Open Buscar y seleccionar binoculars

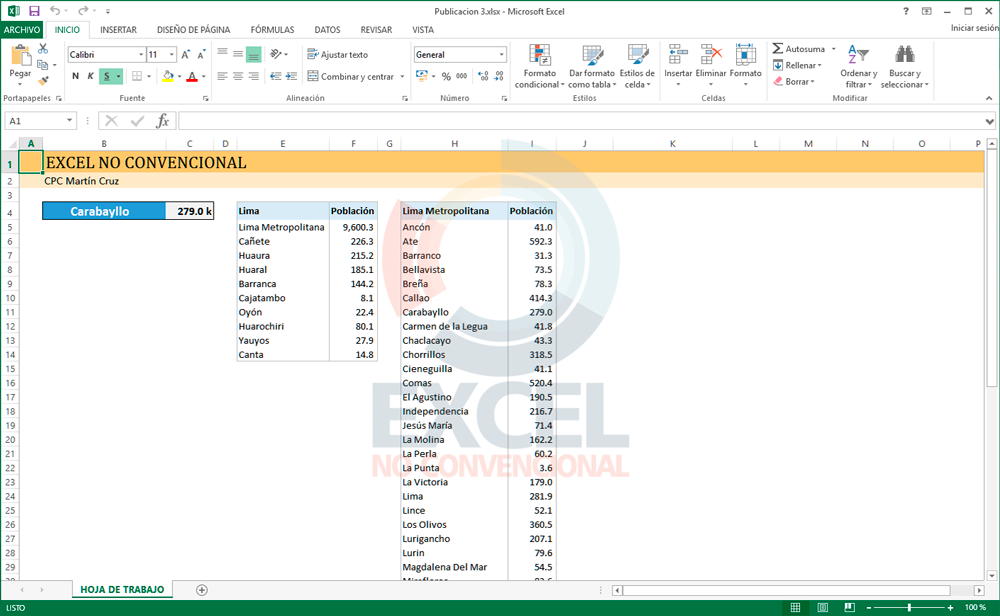coord(904,66)
